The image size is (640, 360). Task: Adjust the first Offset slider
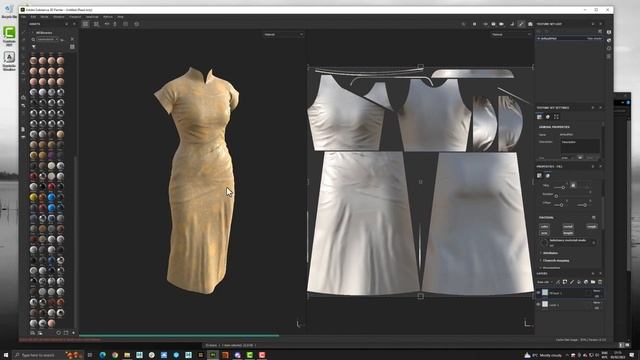click(x=560, y=205)
